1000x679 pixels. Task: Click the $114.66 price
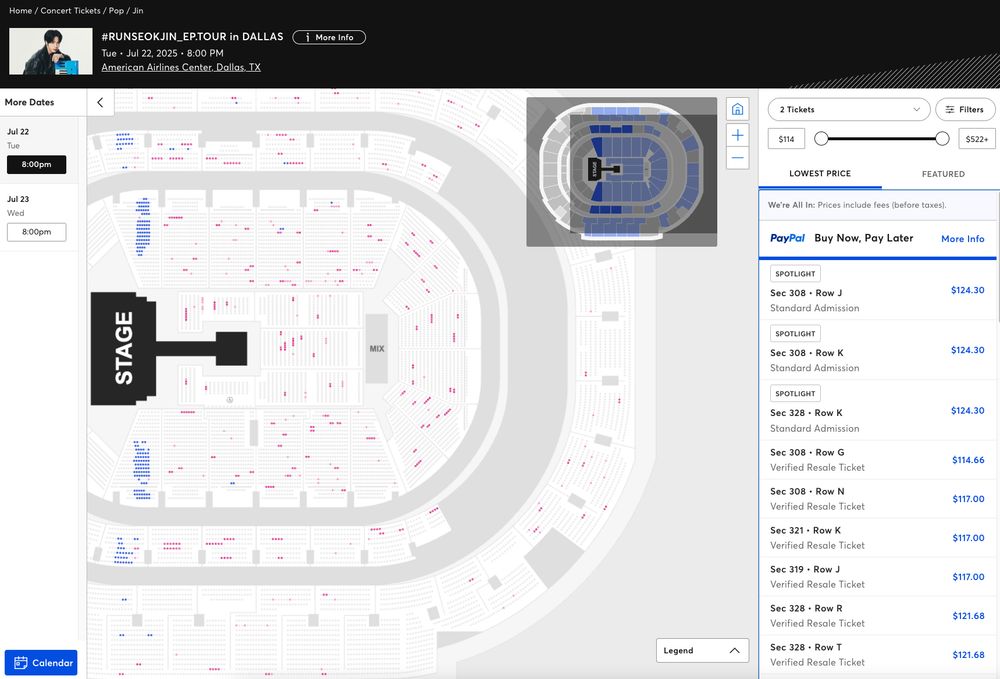click(x=968, y=460)
